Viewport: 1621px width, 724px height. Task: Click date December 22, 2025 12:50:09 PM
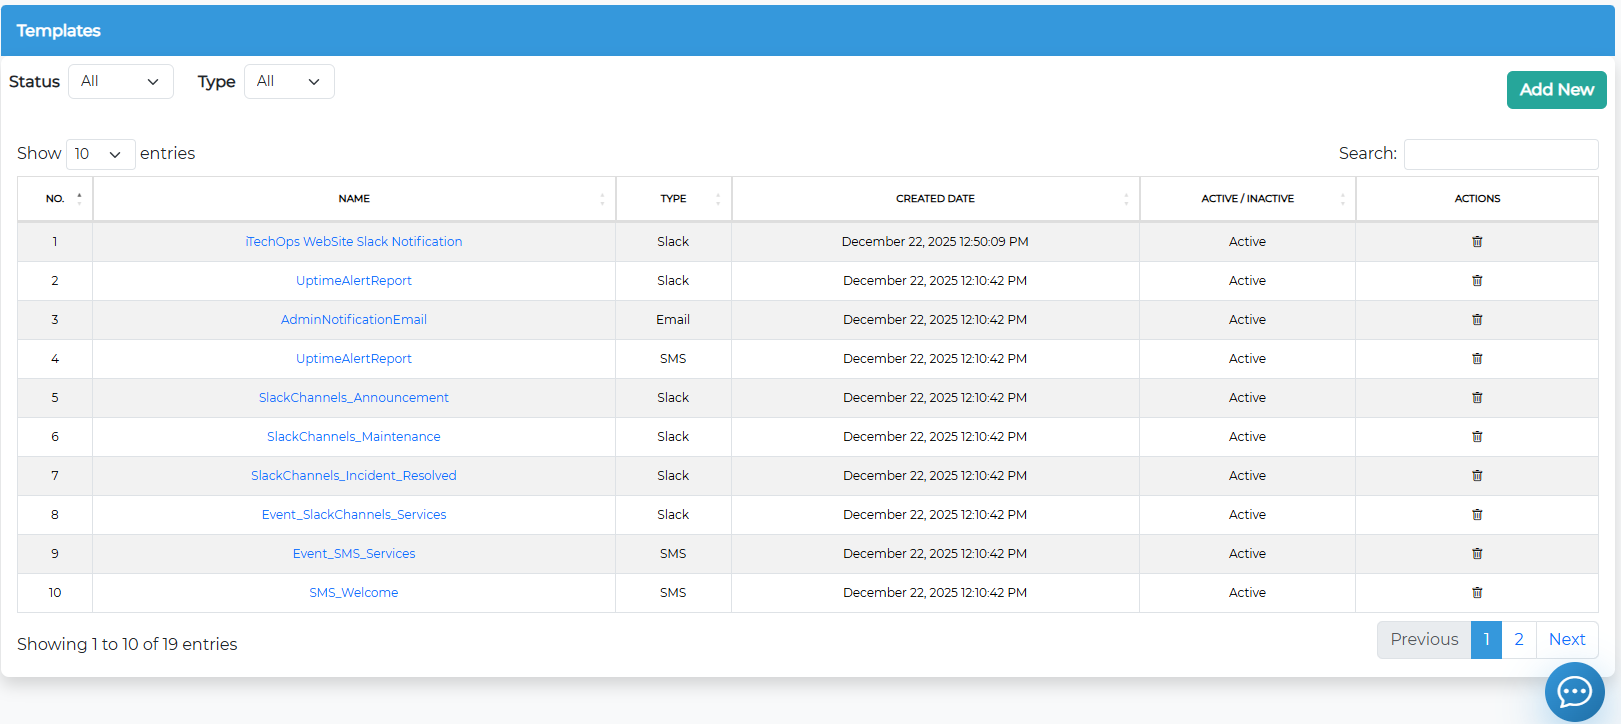[935, 242]
